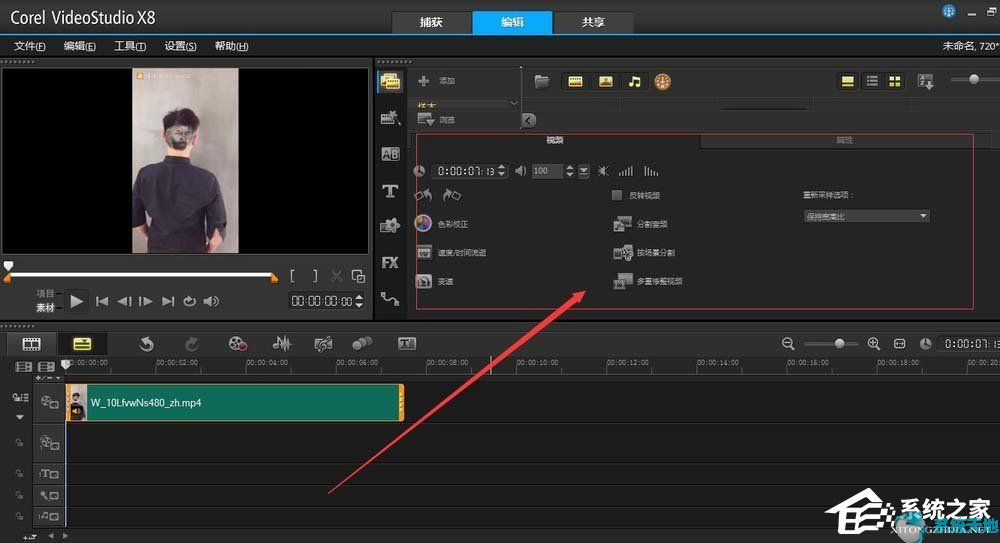This screenshot has height=543, width=1000.
Task: Click Split by Scene button
Action: click(x=643, y=253)
